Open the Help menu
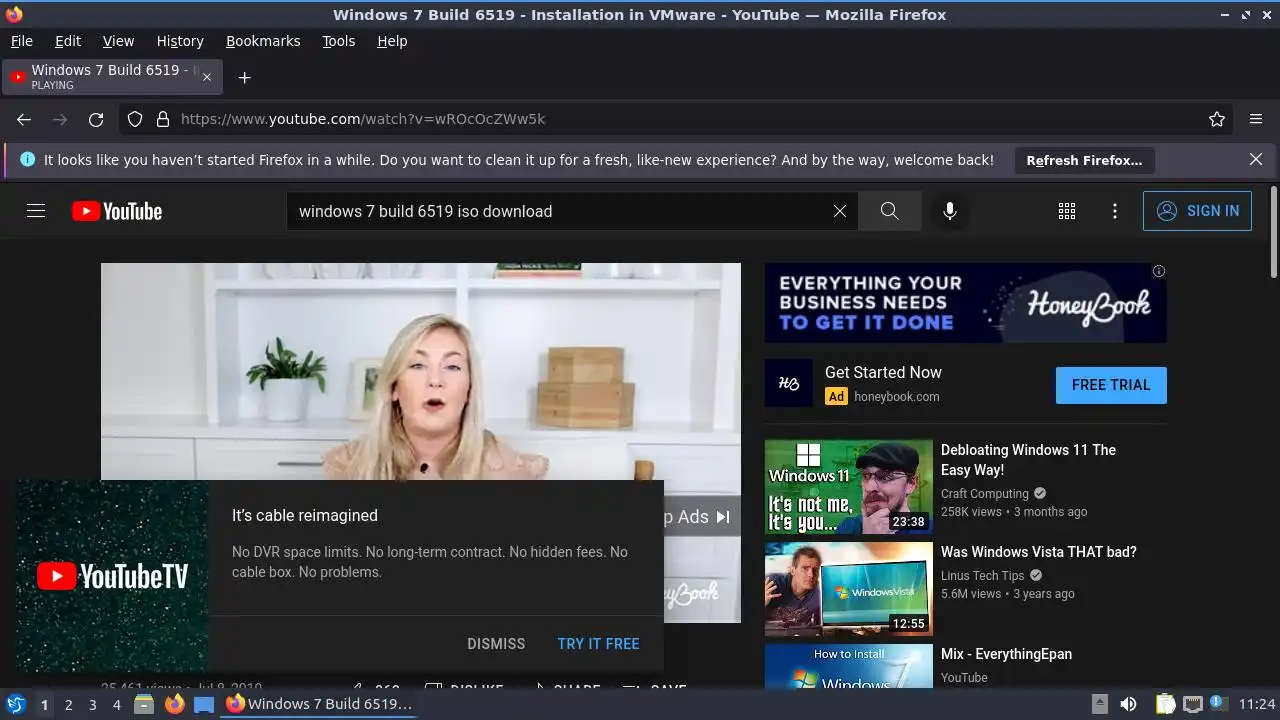The image size is (1280, 720). pyautogui.click(x=392, y=41)
